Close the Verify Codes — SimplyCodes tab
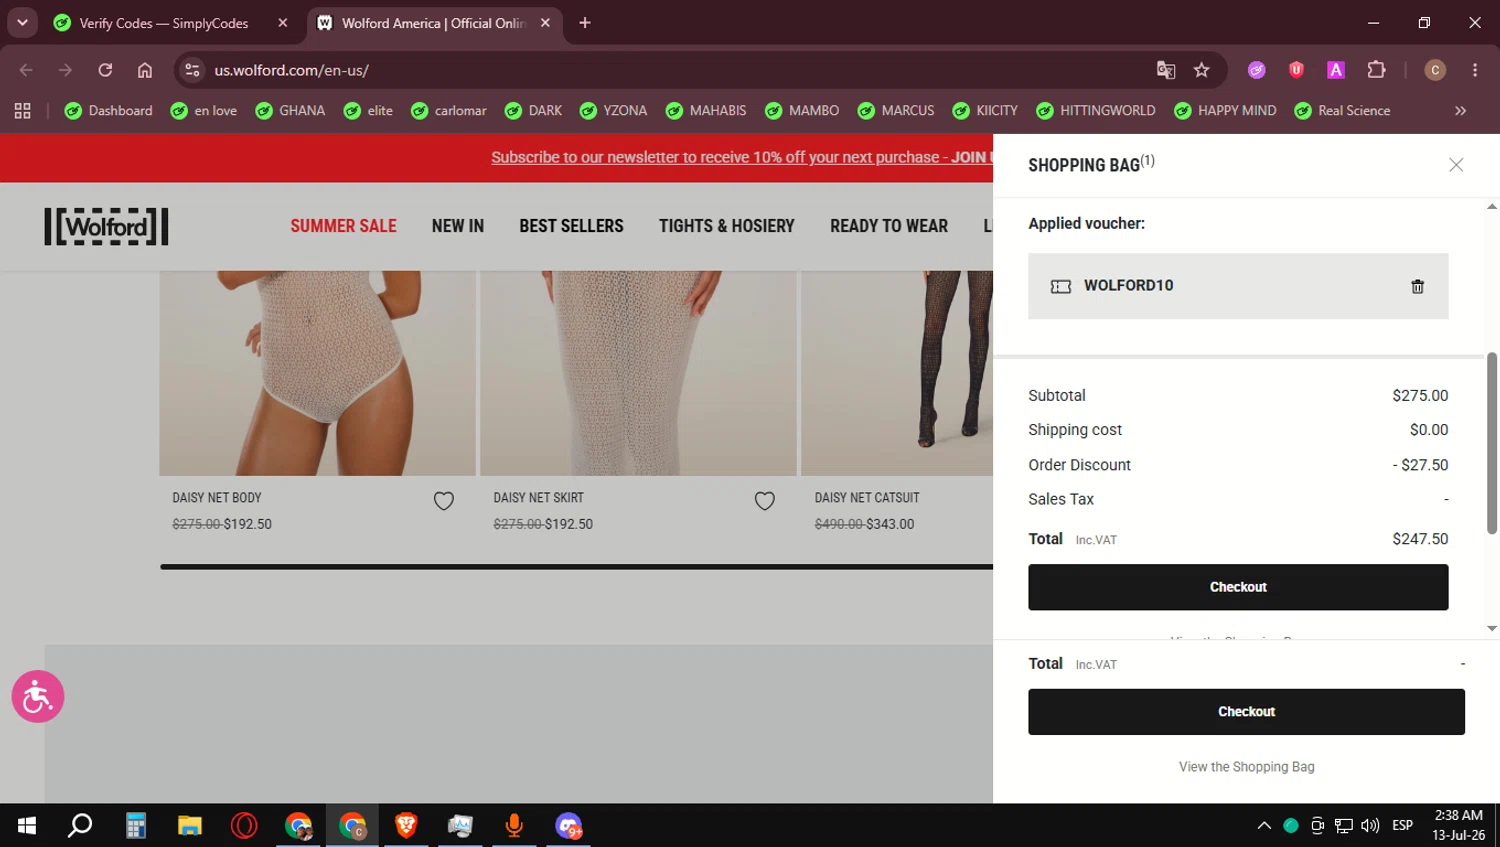Viewport: 1500px width, 847px height. click(283, 23)
